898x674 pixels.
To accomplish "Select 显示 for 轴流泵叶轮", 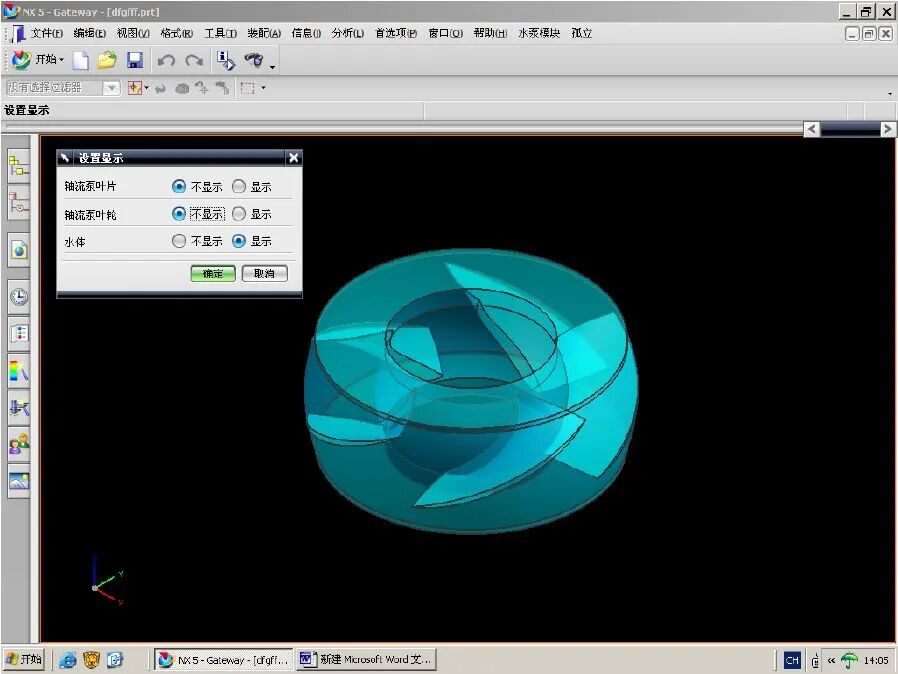I will pos(239,214).
